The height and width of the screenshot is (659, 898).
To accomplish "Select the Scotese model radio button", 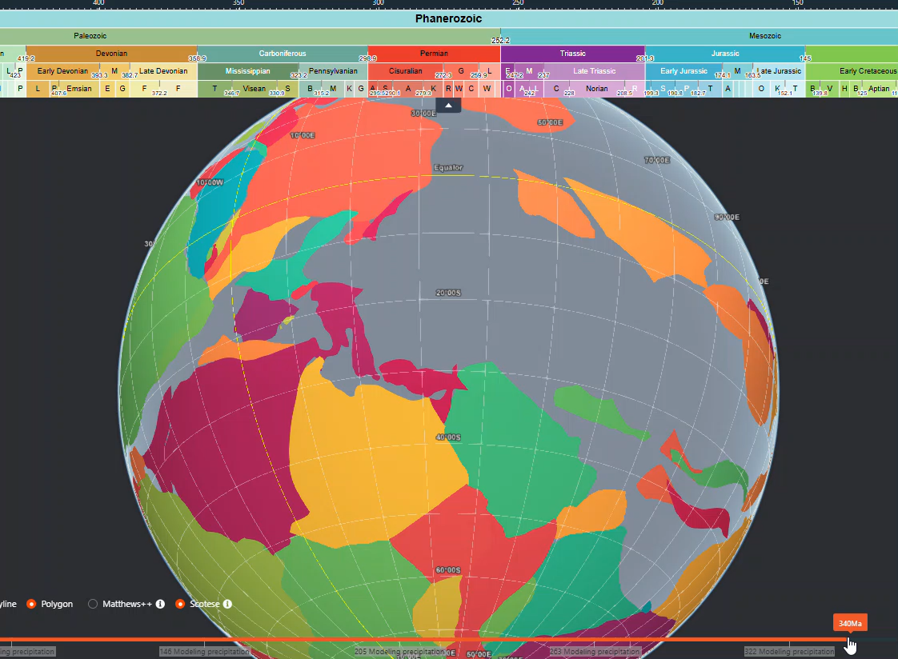I will pos(180,604).
